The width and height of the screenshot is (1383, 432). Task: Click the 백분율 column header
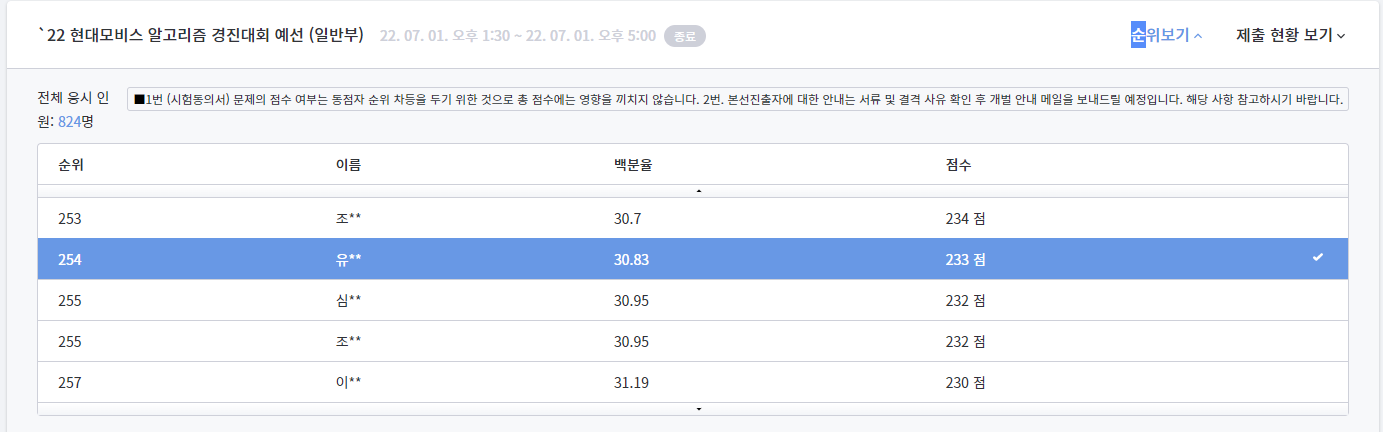click(633, 164)
